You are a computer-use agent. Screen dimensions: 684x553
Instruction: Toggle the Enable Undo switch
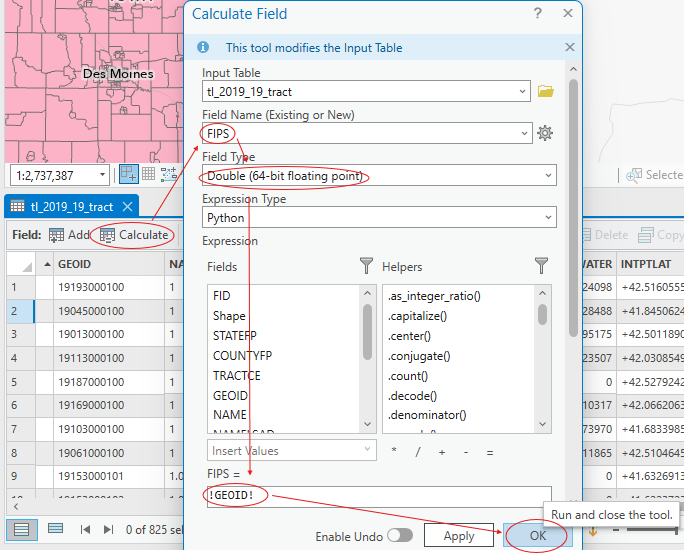coord(400,536)
